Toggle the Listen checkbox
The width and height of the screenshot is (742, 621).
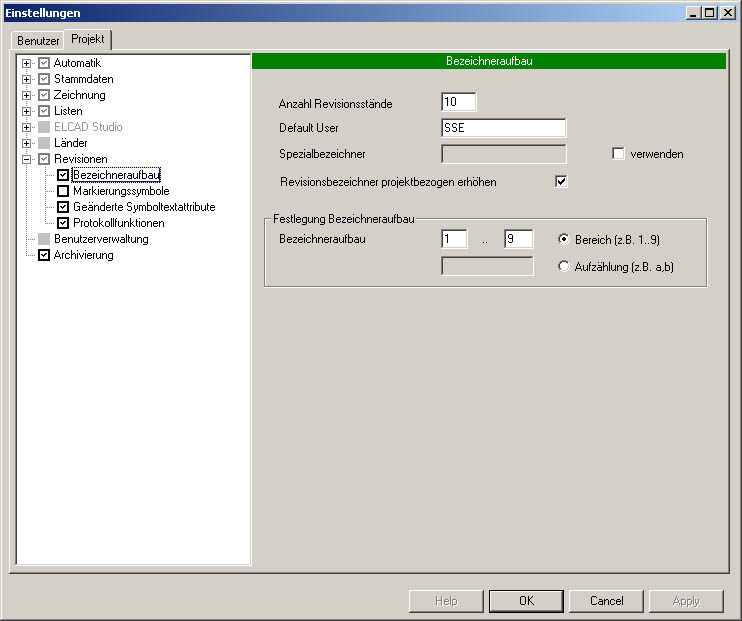point(44,111)
